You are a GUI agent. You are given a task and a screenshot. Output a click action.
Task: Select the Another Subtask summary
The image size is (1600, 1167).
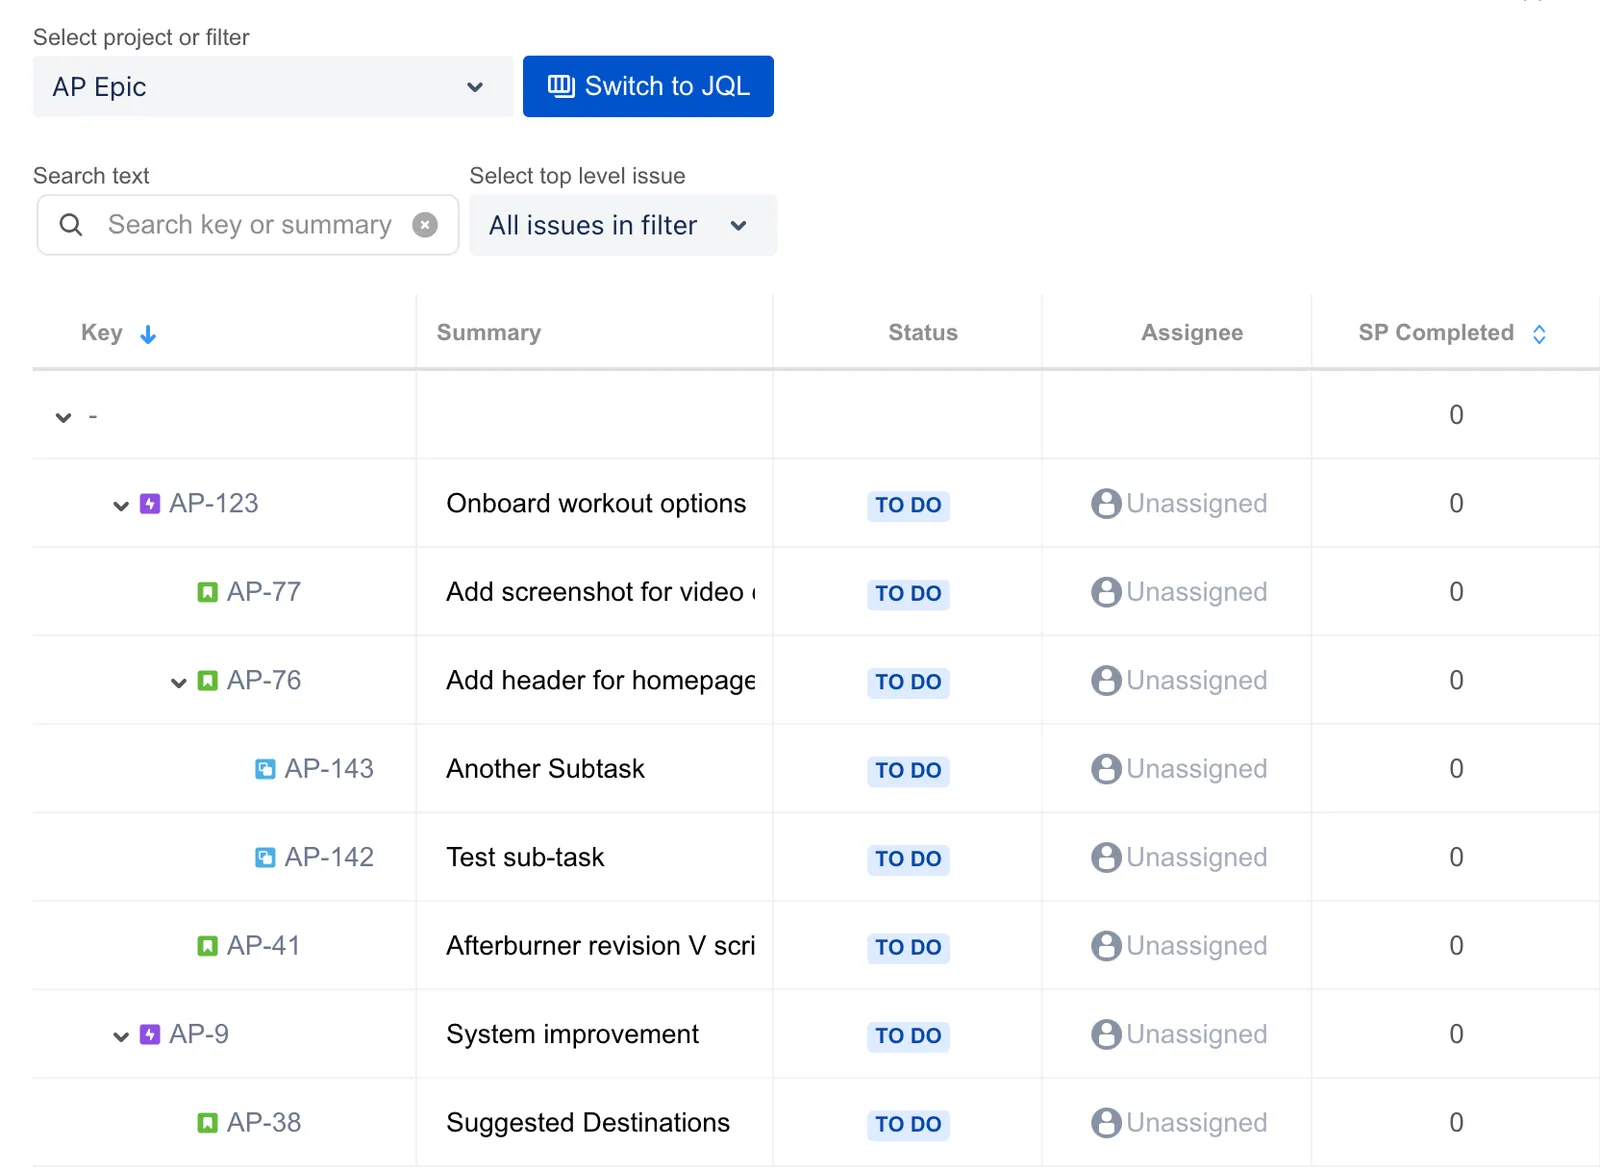(545, 769)
